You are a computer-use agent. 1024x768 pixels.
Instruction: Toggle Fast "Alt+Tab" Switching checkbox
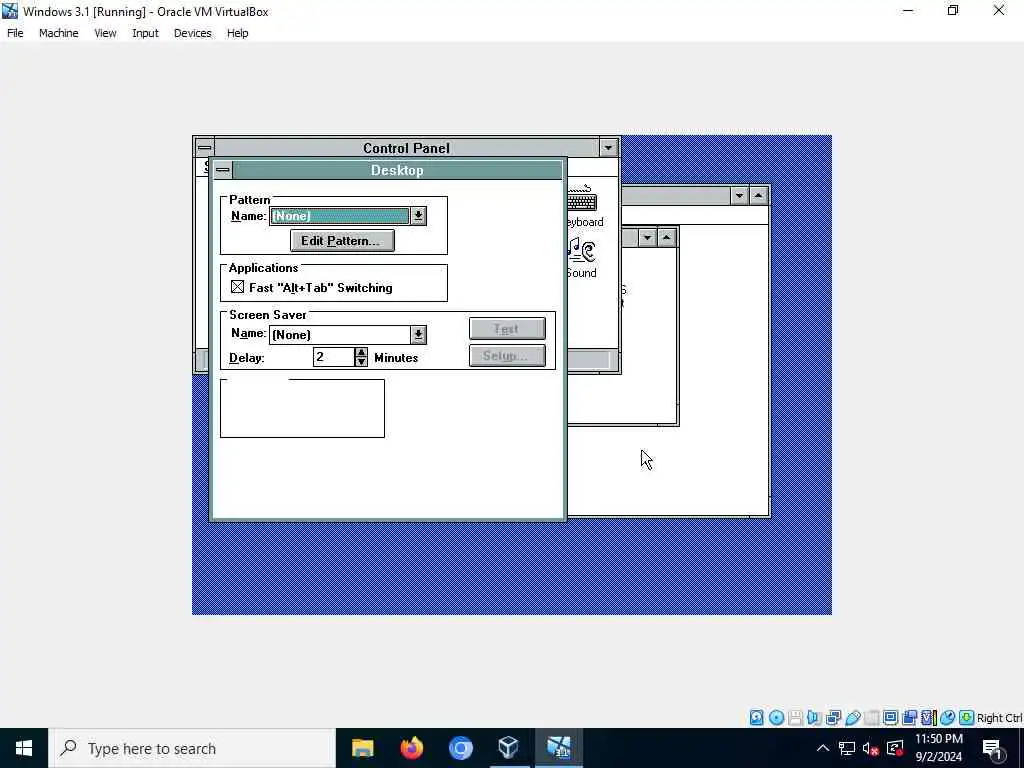pyautogui.click(x=237, y=287)
